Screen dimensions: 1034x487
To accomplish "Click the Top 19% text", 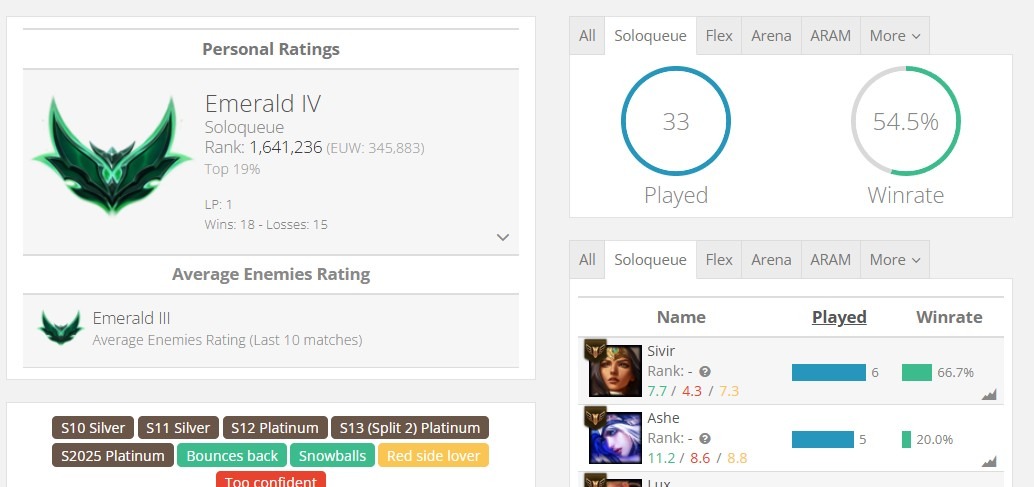I will 232,169.
